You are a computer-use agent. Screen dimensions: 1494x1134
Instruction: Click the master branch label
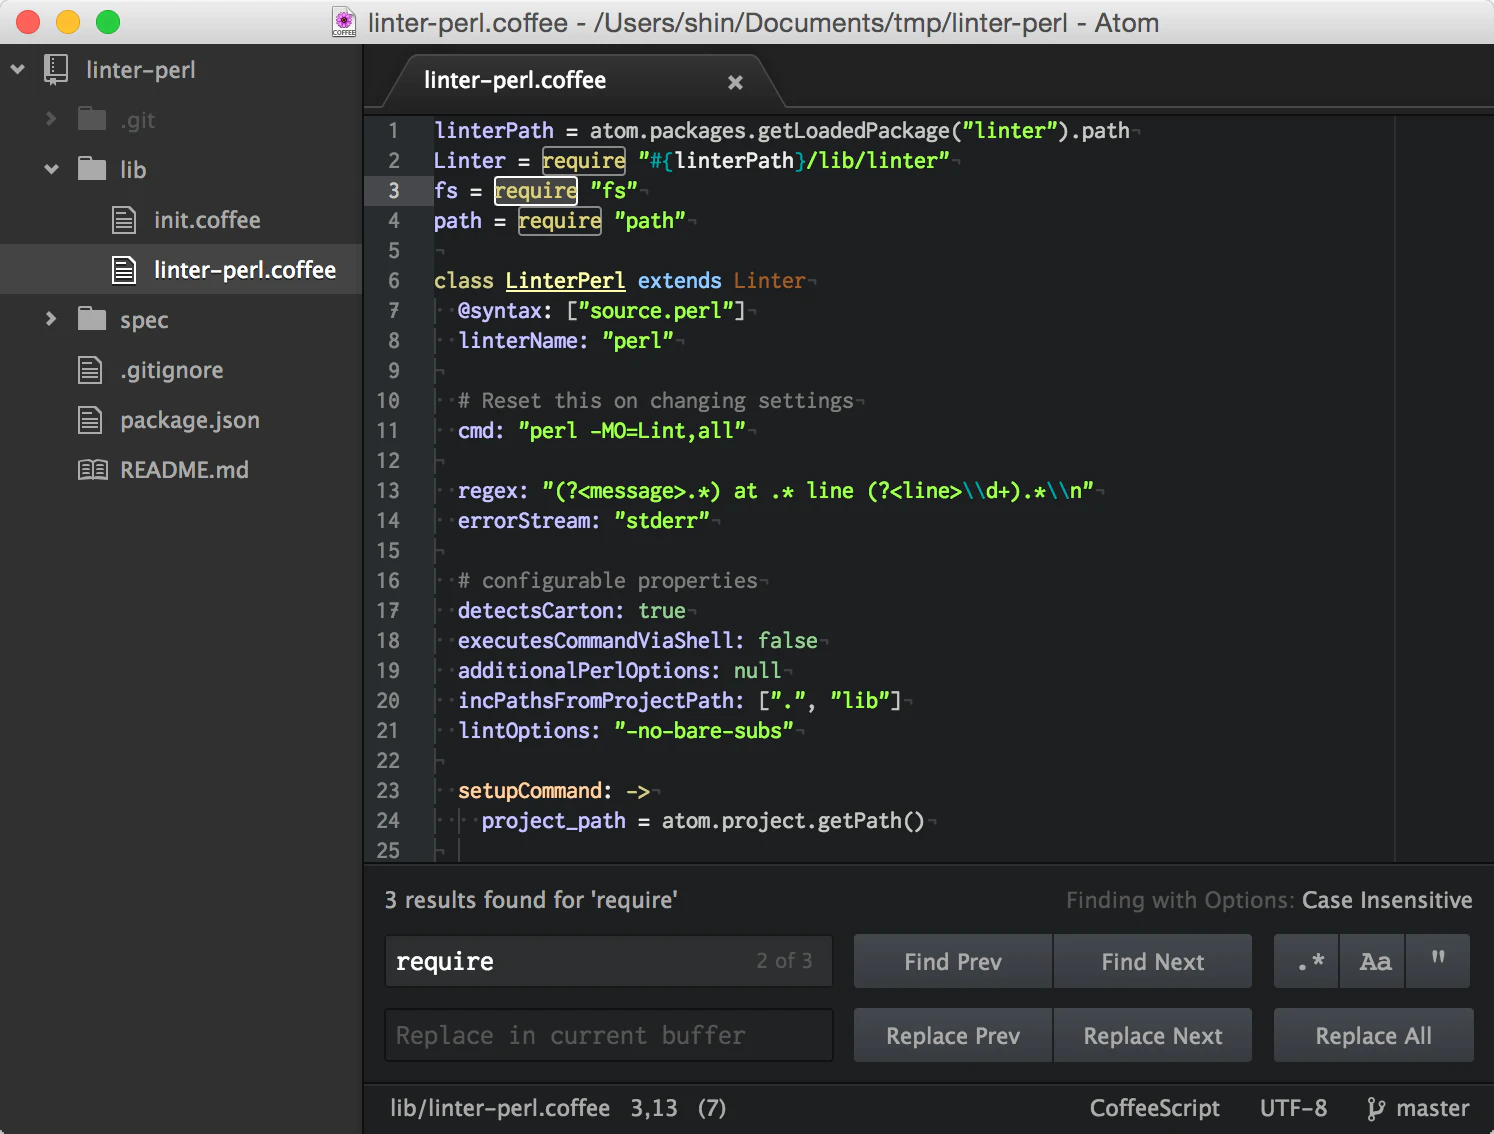coord(1432,1108)
